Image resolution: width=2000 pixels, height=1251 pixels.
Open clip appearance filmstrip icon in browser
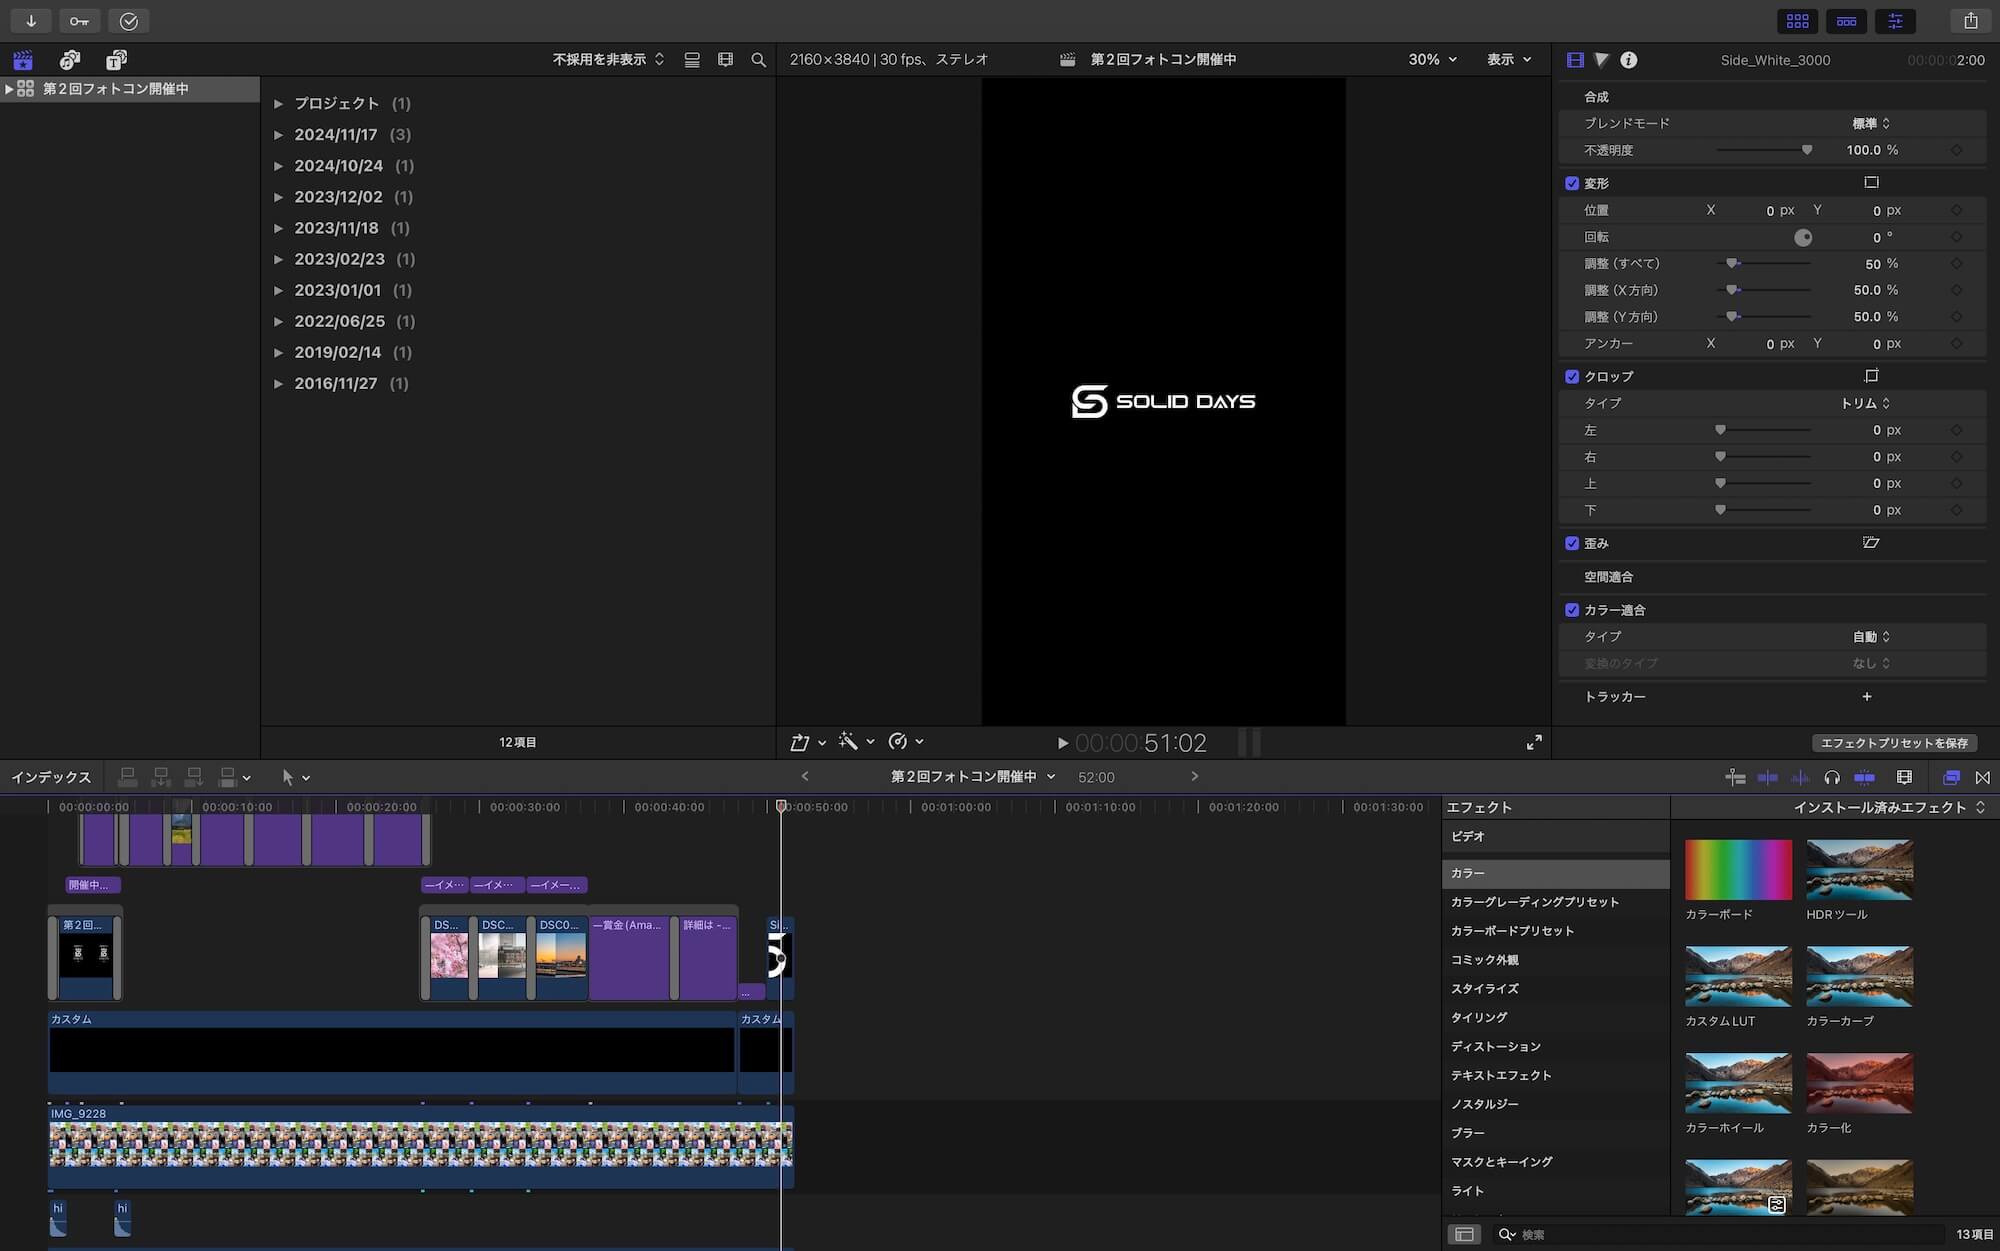tap(726, 60)
